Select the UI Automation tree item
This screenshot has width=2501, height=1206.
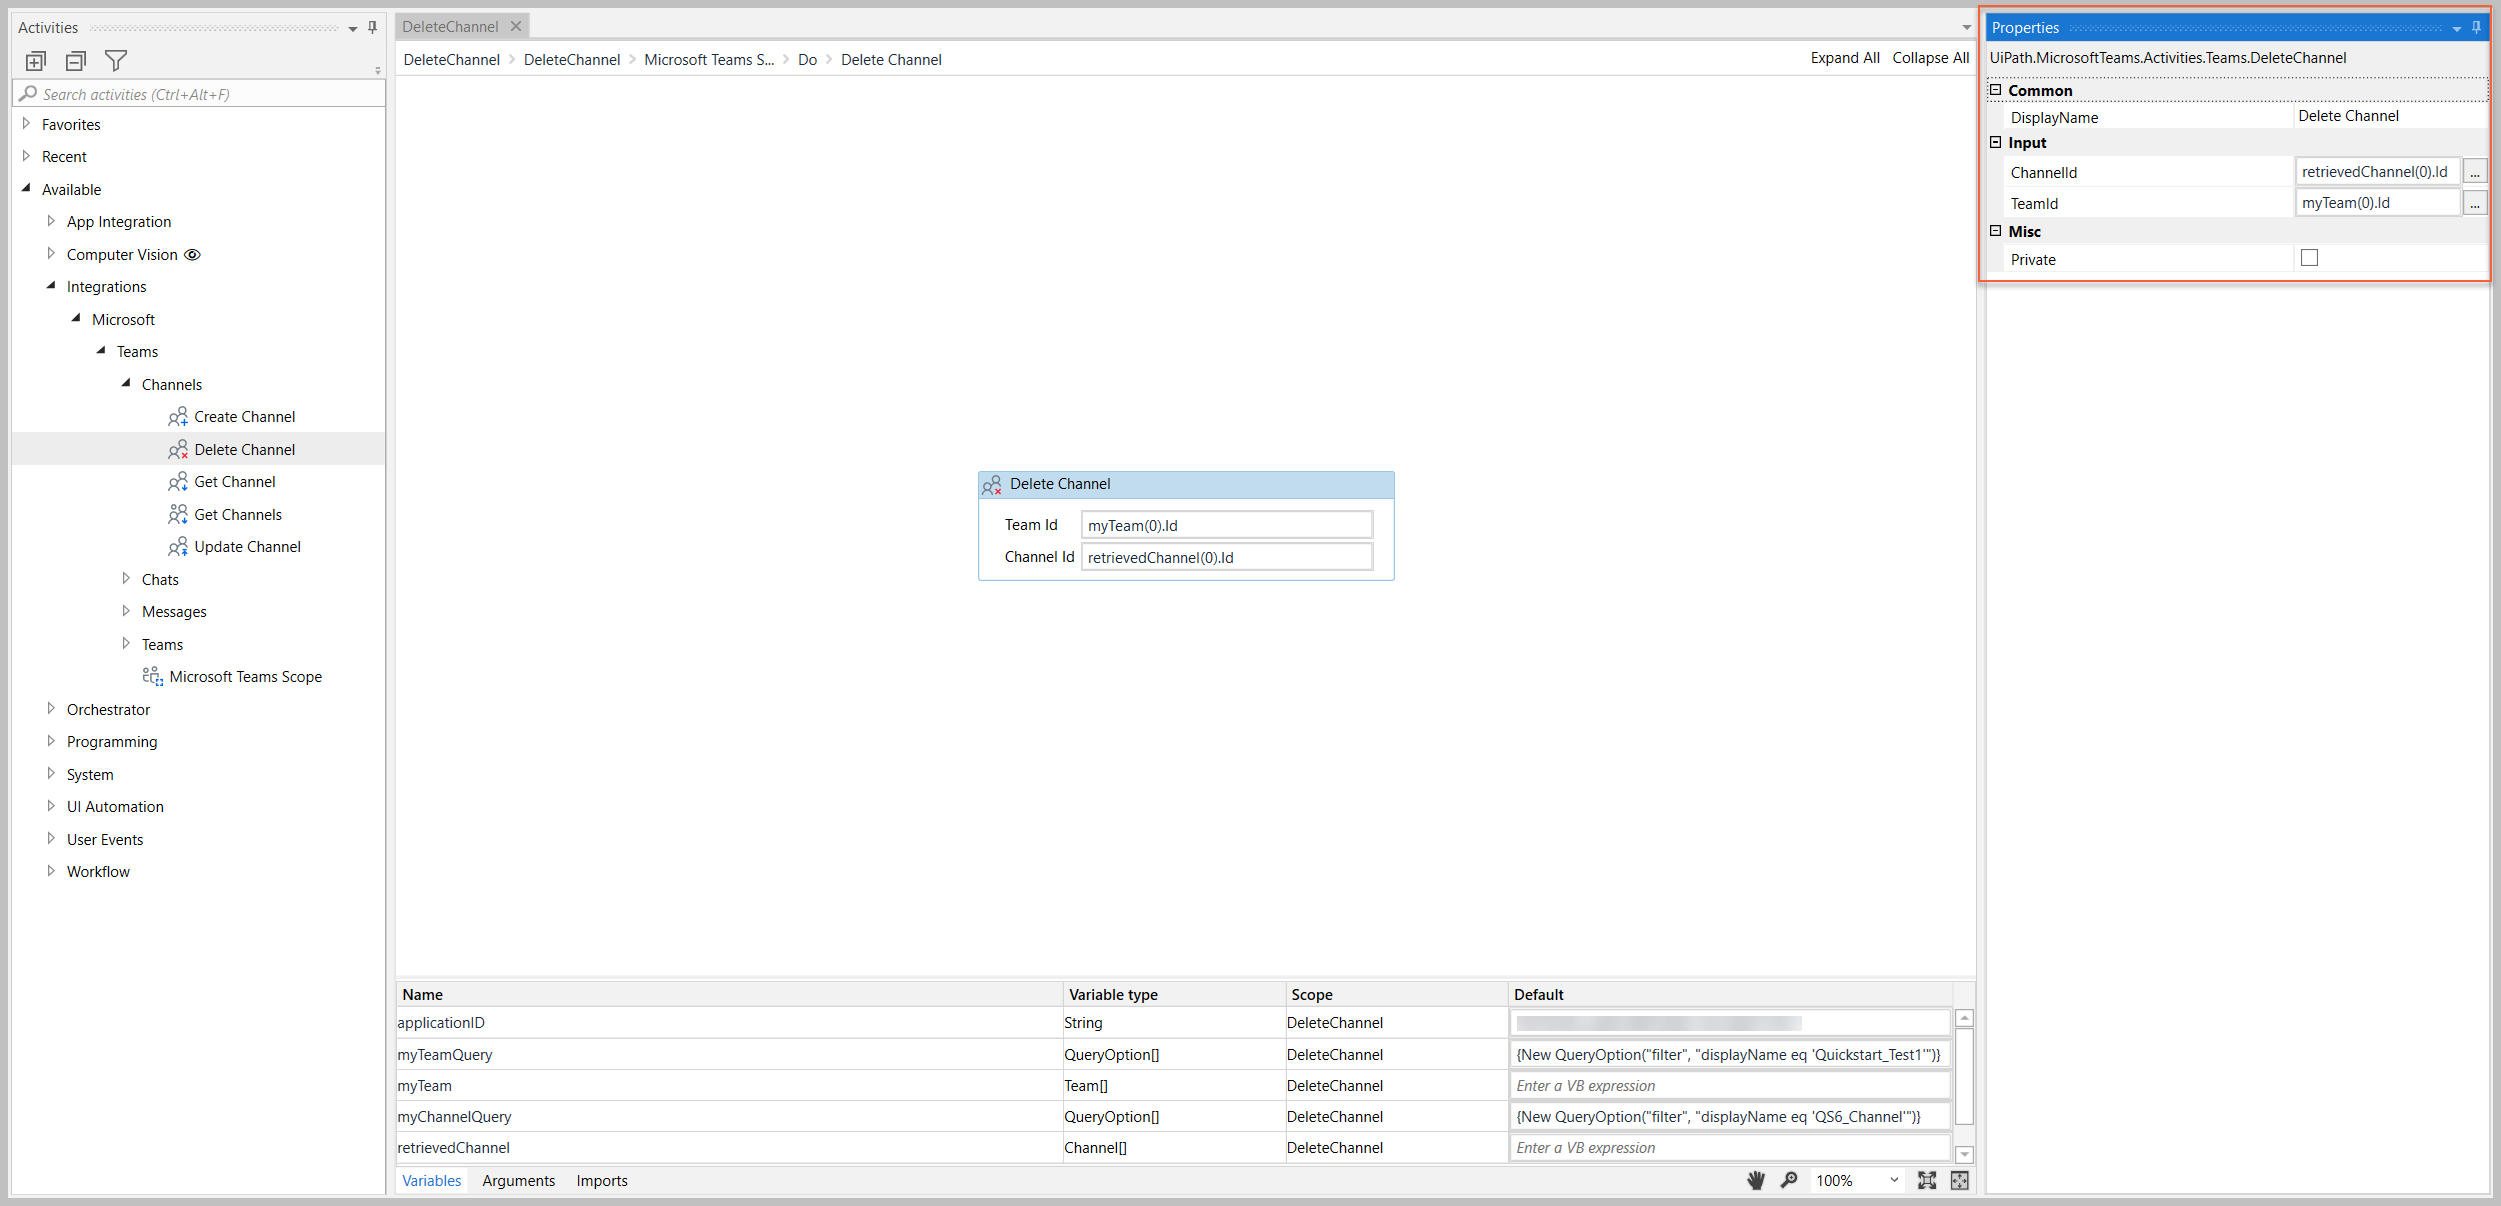pos(115,807)
